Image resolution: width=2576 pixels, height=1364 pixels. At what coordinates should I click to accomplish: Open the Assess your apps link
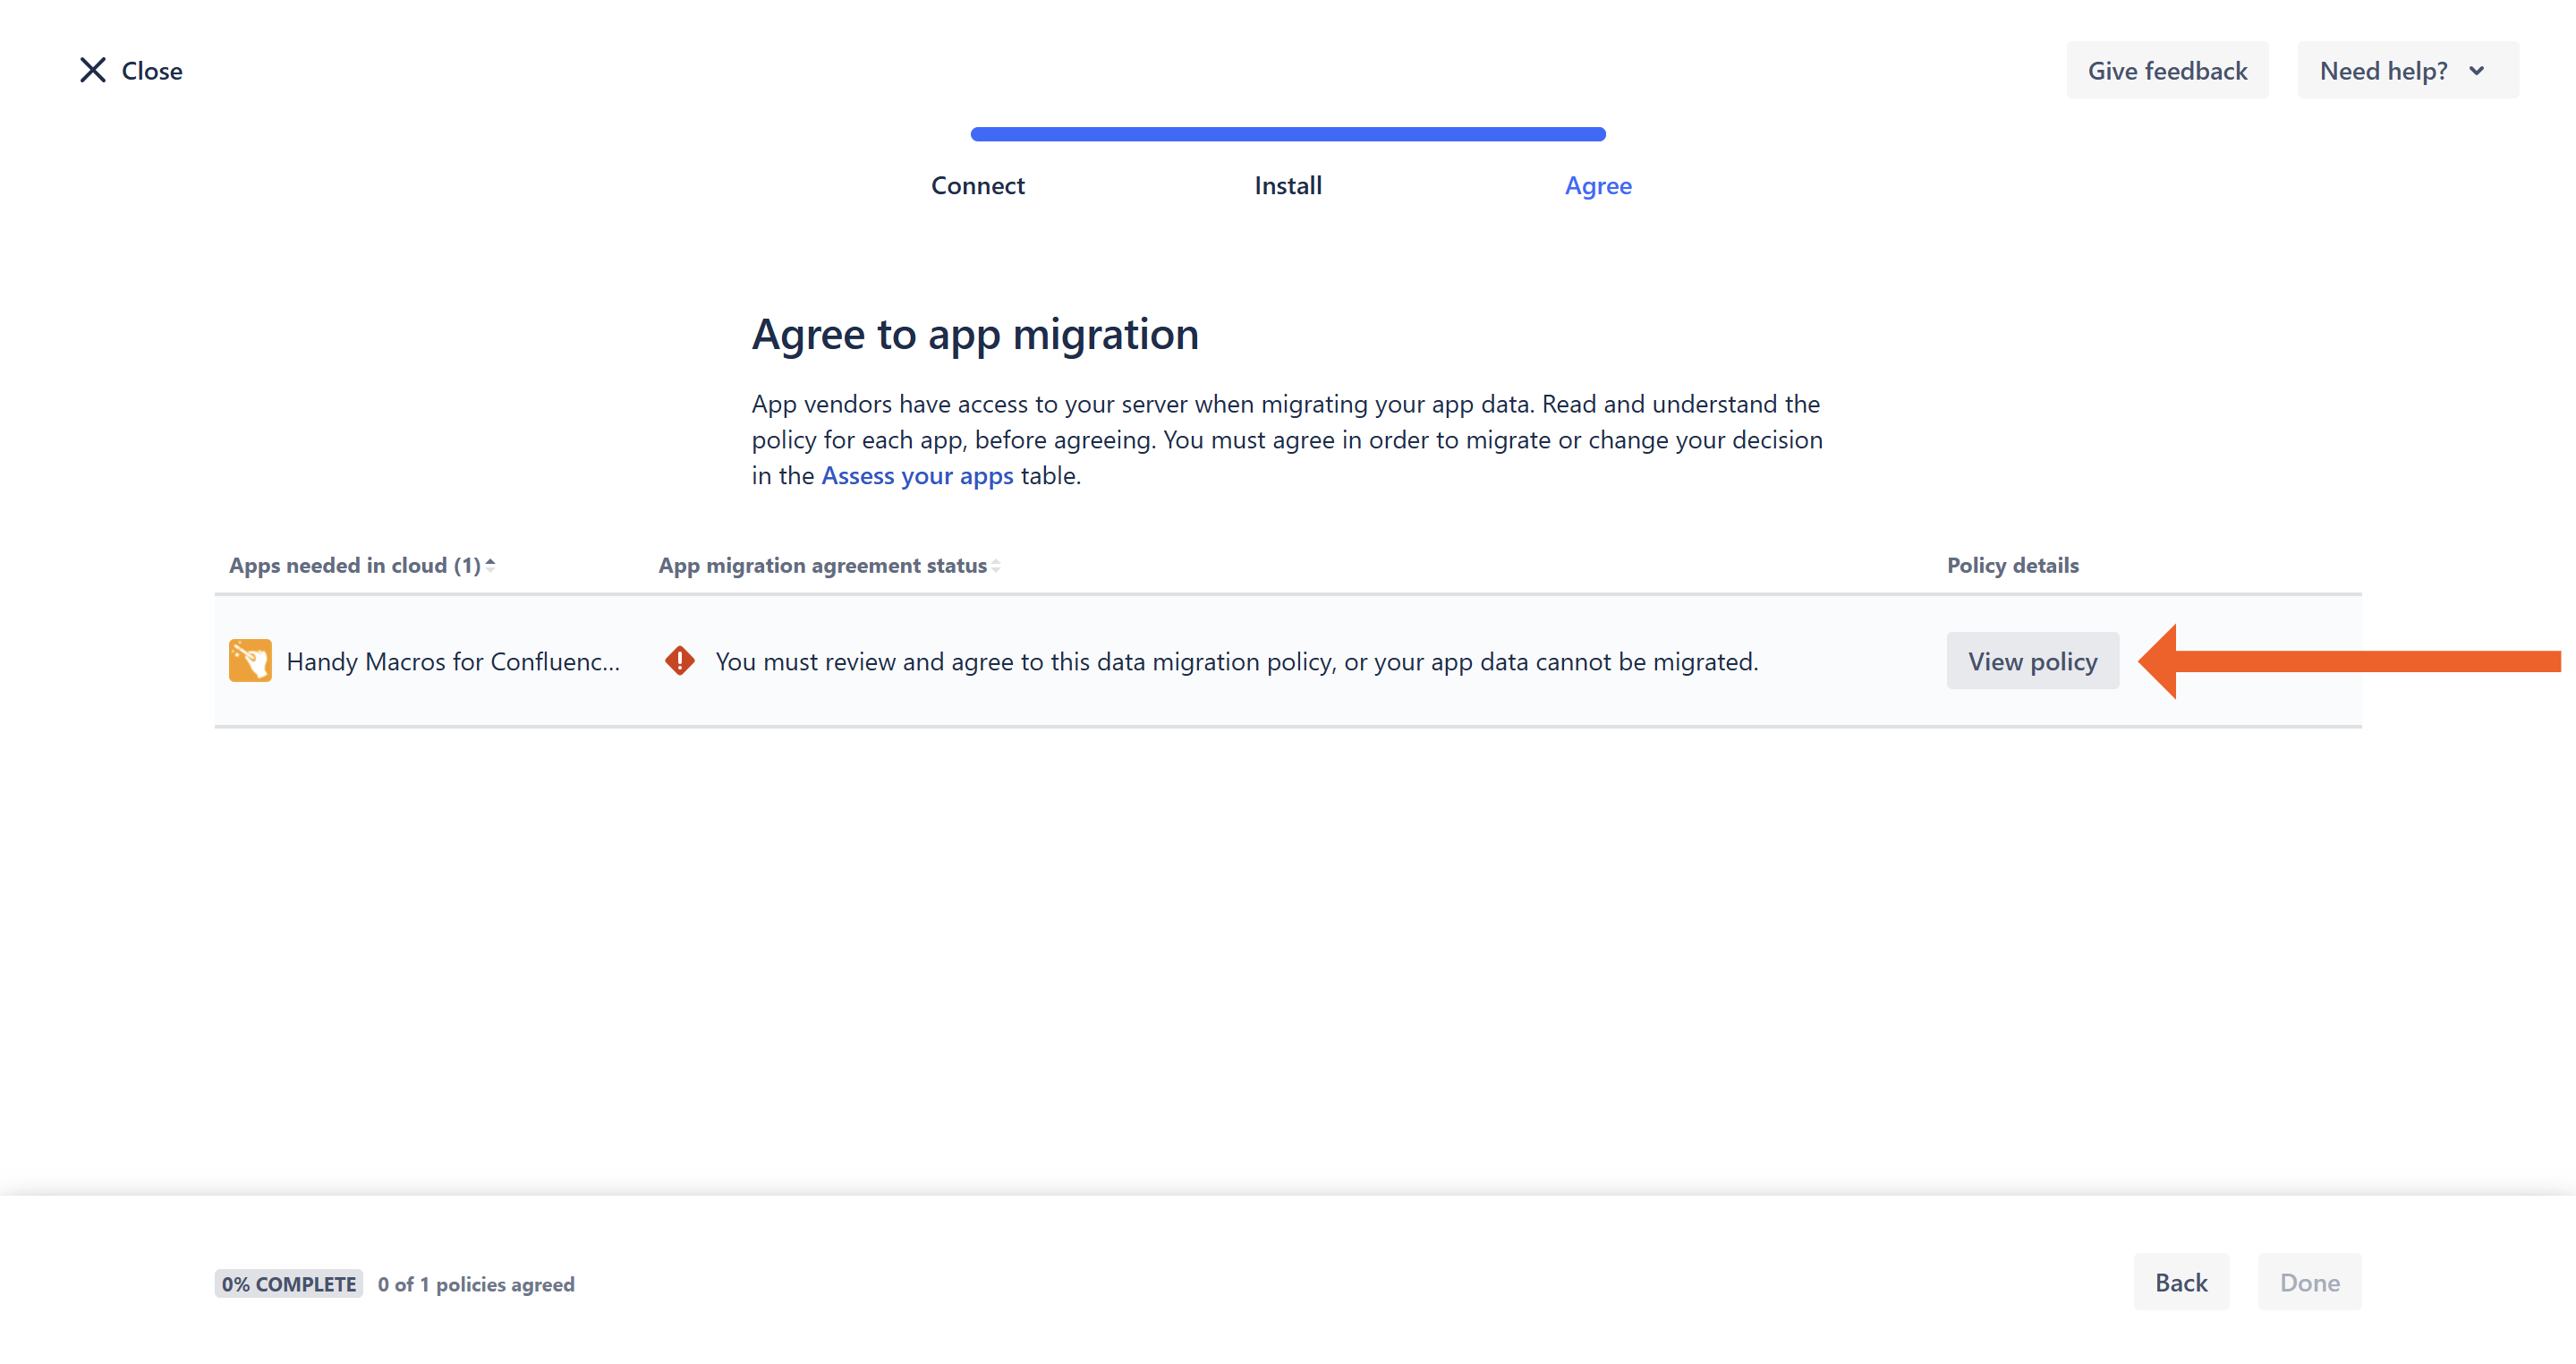917,476
